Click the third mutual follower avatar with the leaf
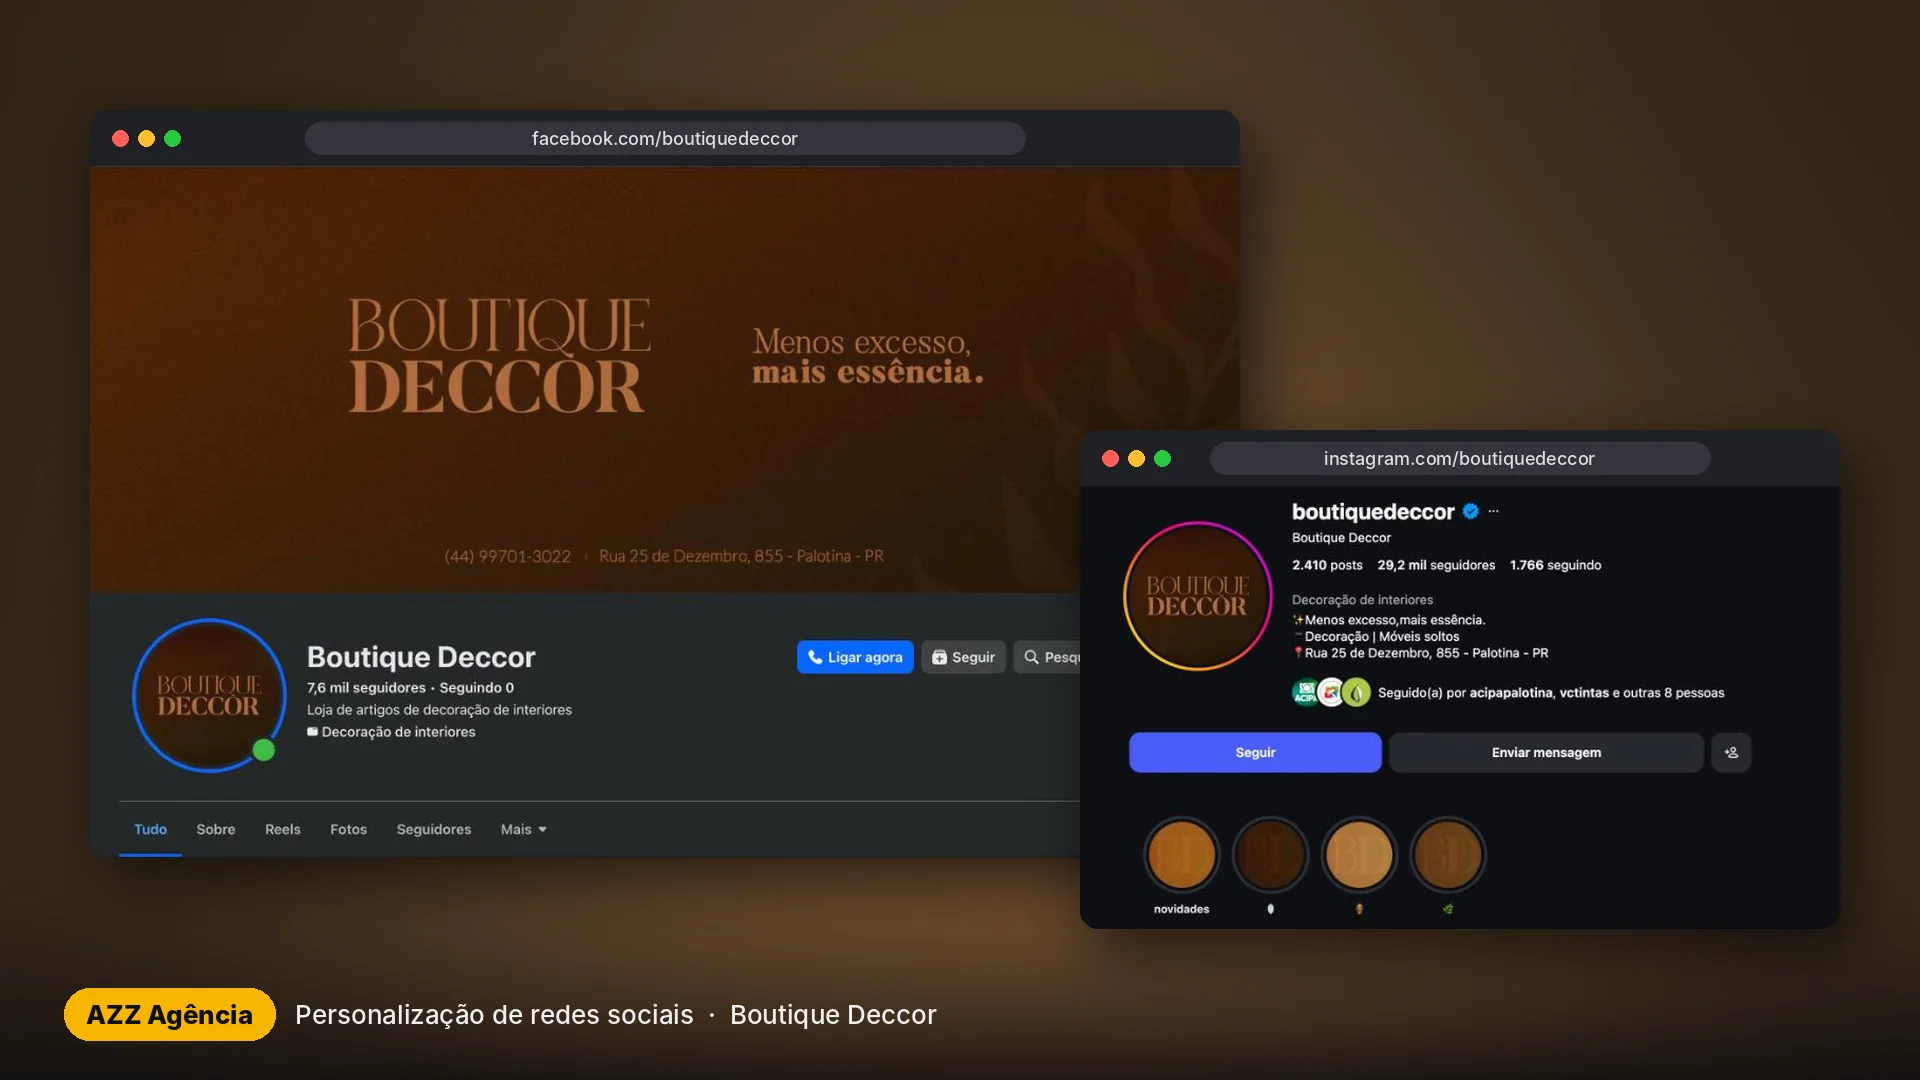Screen dimensions: 1920x1080 pos(1356,692)
